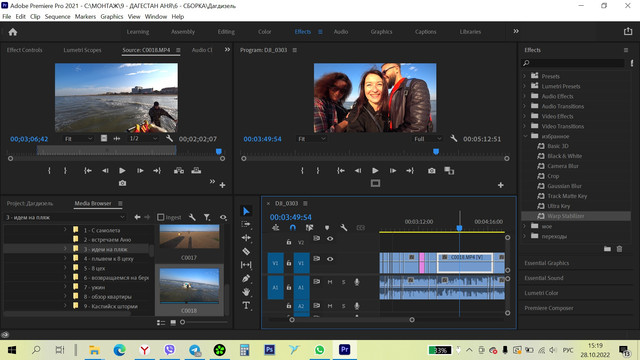Open Photoshop from the taskbar
The width and height of the screenshot is (640, 360).
[x=269, y=350]
